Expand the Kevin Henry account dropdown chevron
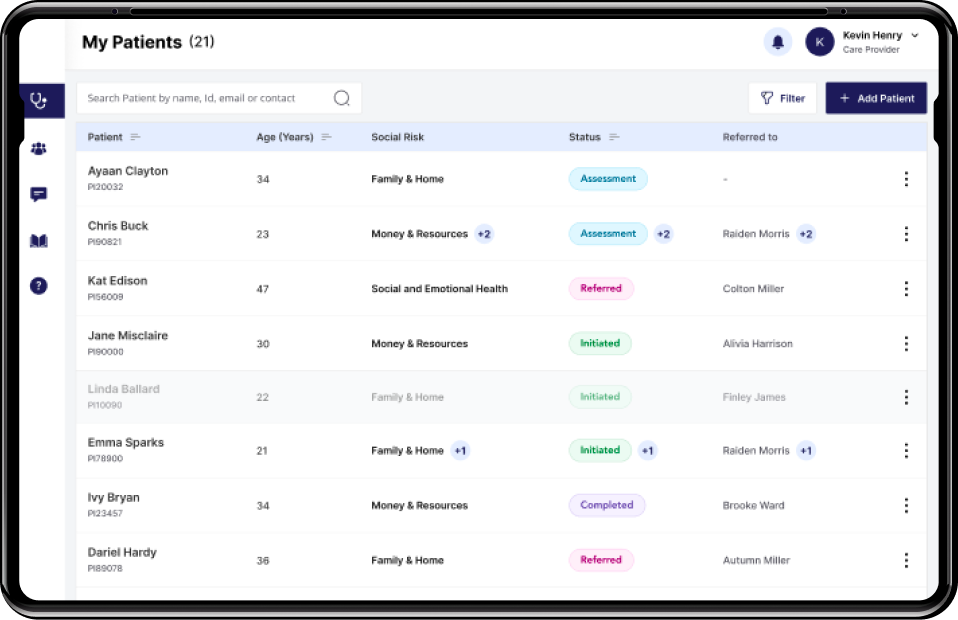 (x=915, y=35)
